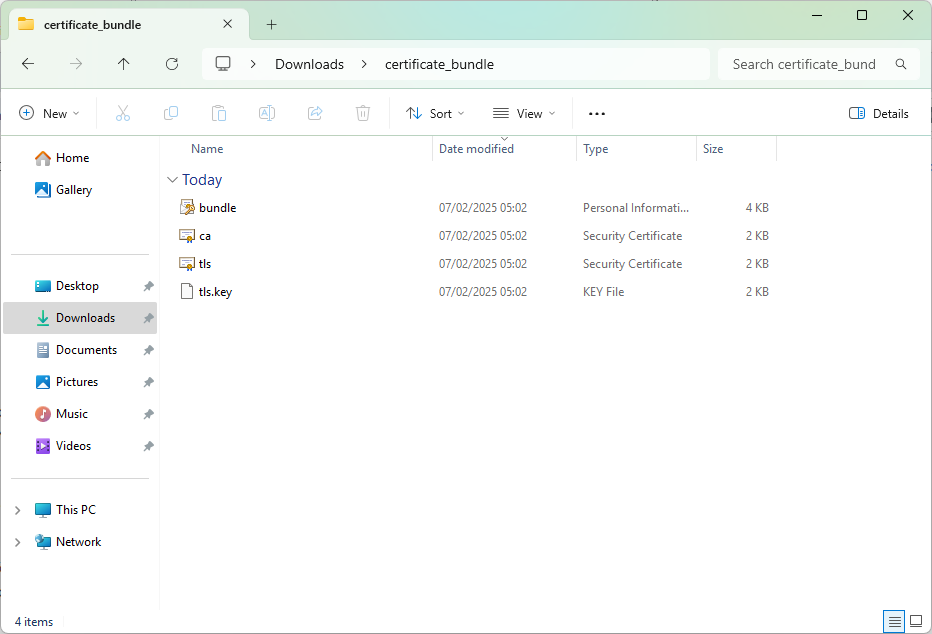932x634 pixels.
Task: Switch to large thumbnails view in status bar
Action: coord(916,621)
